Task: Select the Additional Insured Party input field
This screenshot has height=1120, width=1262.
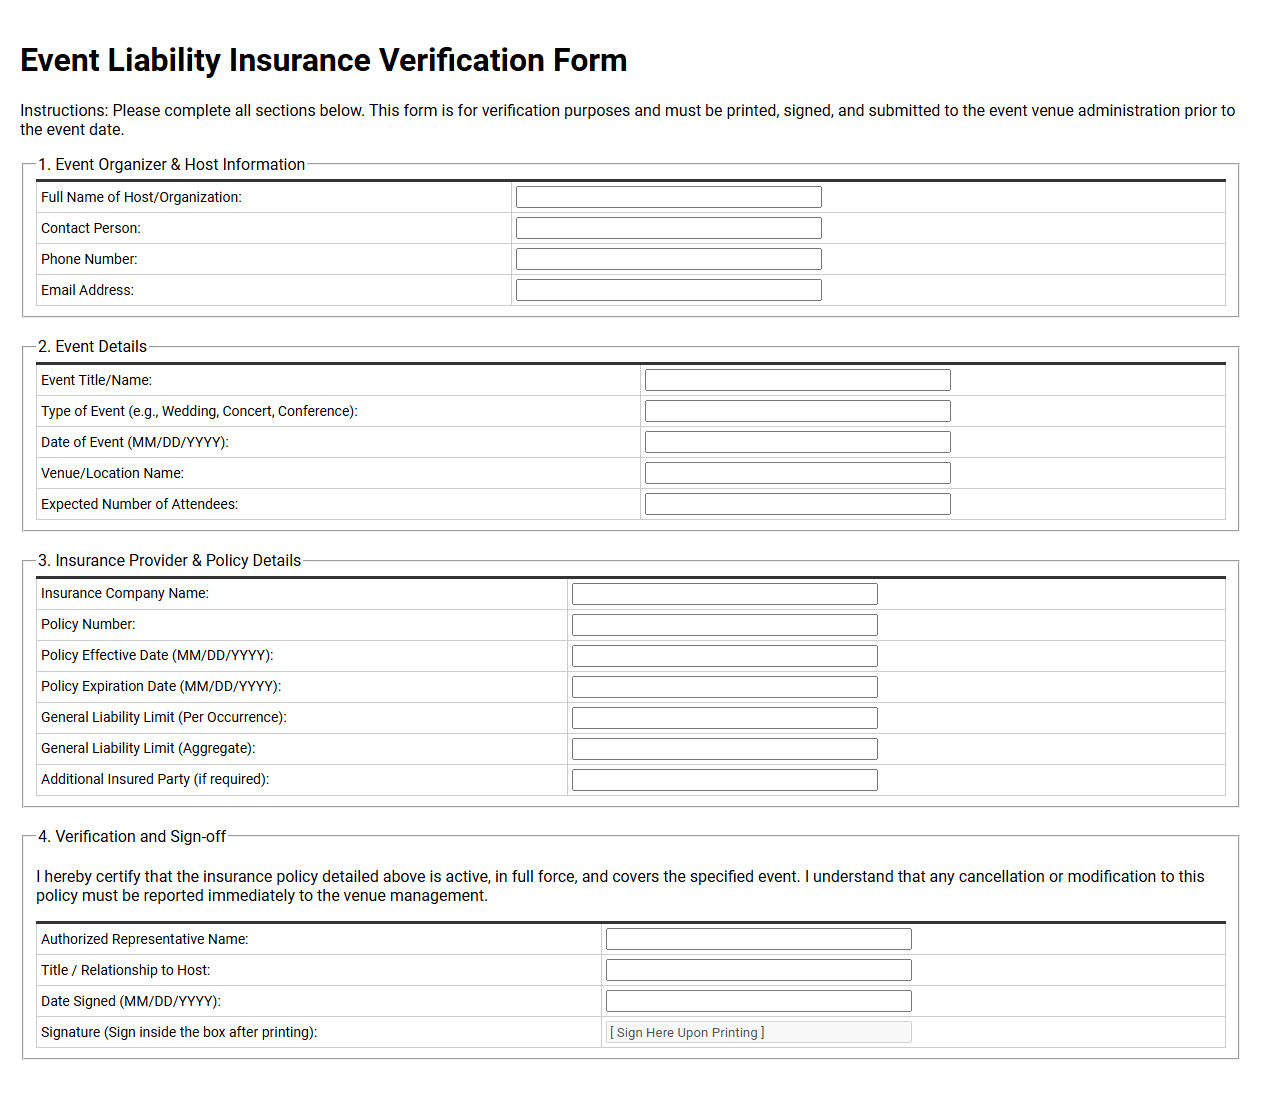Action: pos(725,780)
